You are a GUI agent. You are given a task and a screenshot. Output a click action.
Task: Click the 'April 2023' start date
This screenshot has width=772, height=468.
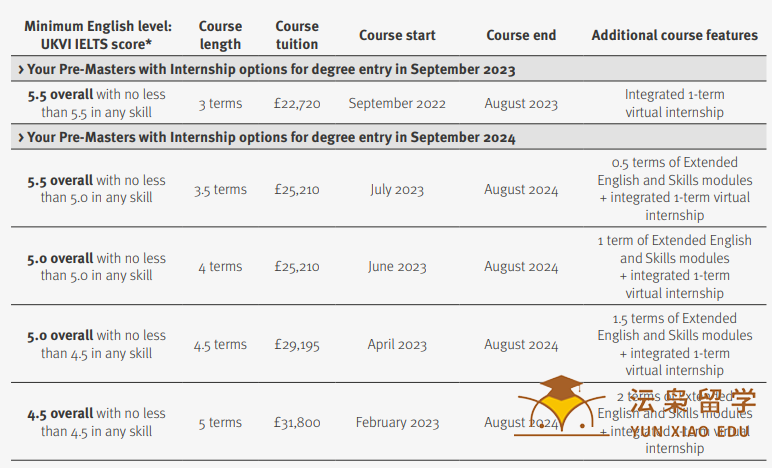(397, 345)
